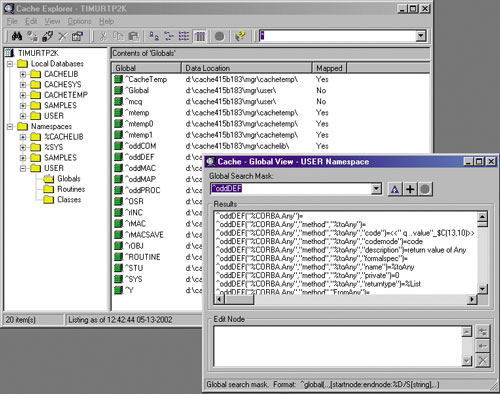Select the ^Global row in the list
The image size is (500, 394).
click(132, 90)
